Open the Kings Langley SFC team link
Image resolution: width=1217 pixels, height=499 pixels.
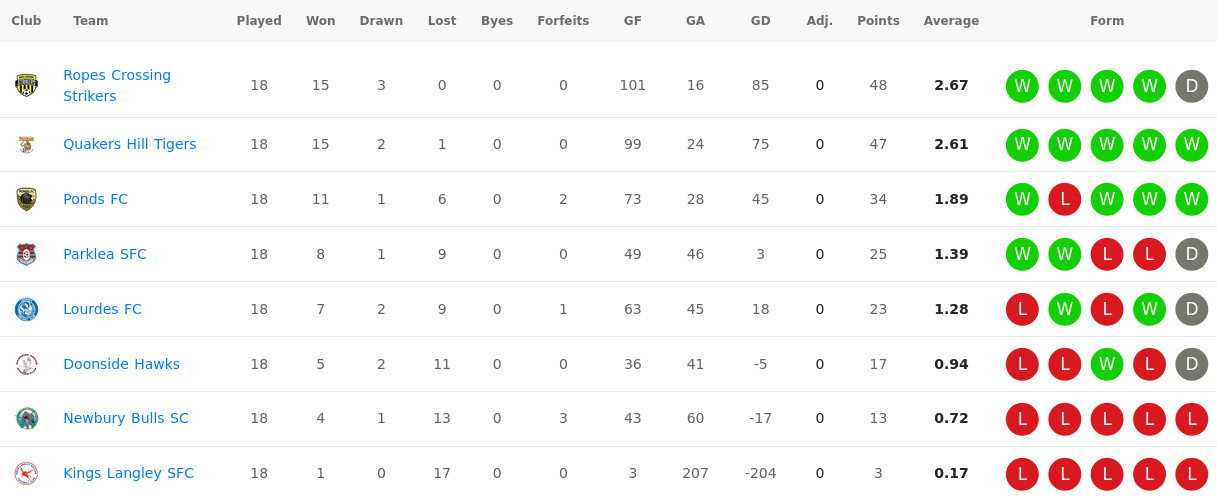tap(128, 473)
